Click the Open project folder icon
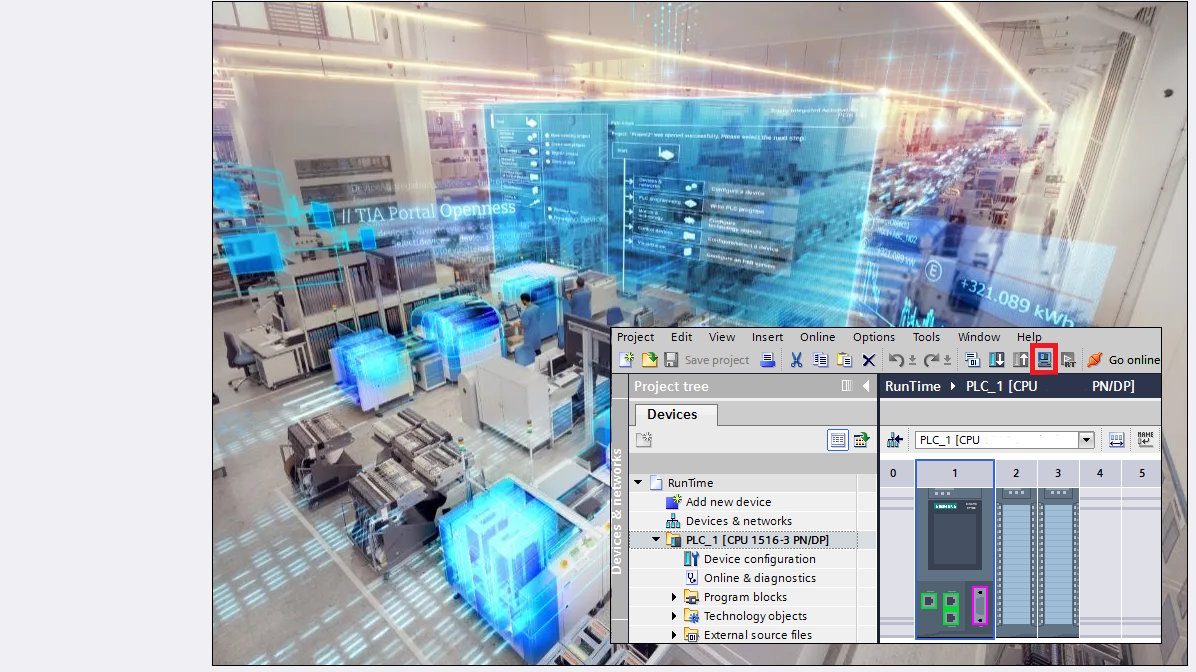 tap(649, 360)
